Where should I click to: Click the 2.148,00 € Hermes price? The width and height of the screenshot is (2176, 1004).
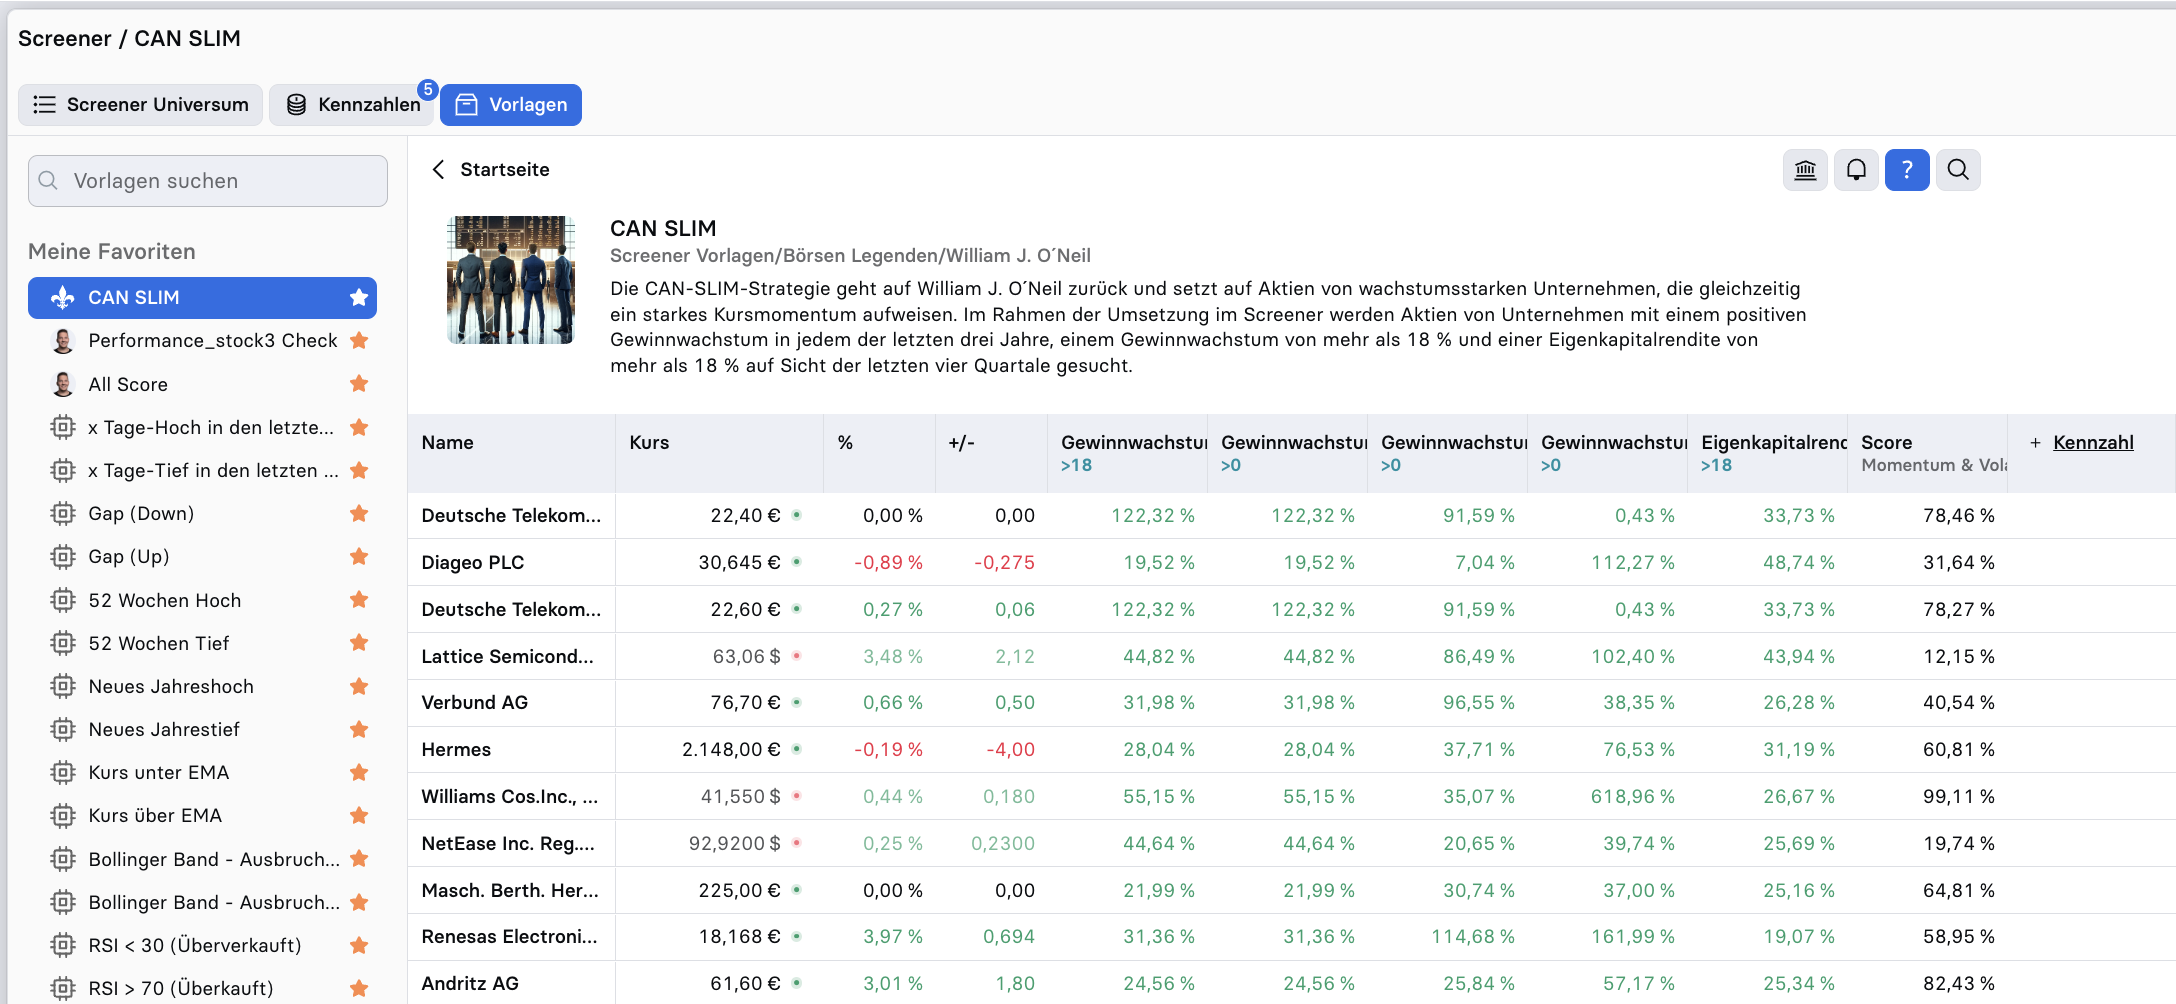(x=731, y=750)
